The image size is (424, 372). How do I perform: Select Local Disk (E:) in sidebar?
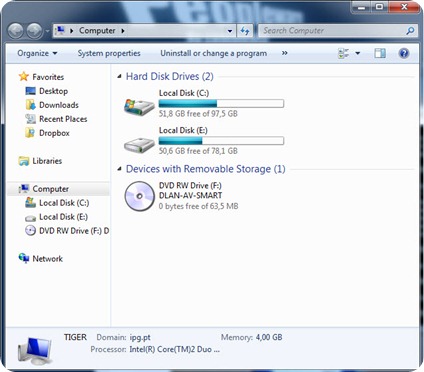[64, 217]
